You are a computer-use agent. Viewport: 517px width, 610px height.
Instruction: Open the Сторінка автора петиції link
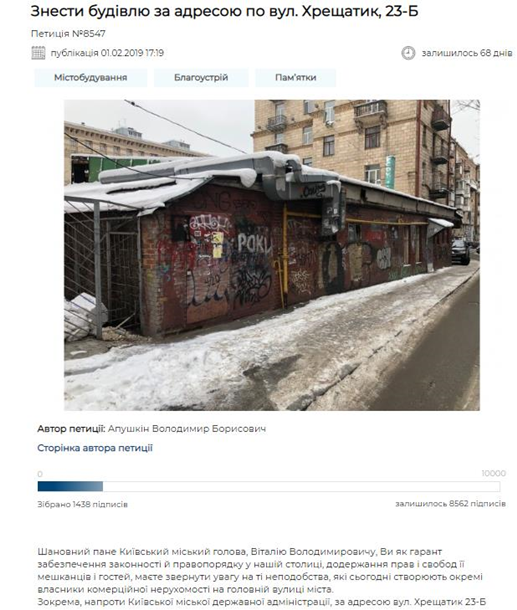95,448
